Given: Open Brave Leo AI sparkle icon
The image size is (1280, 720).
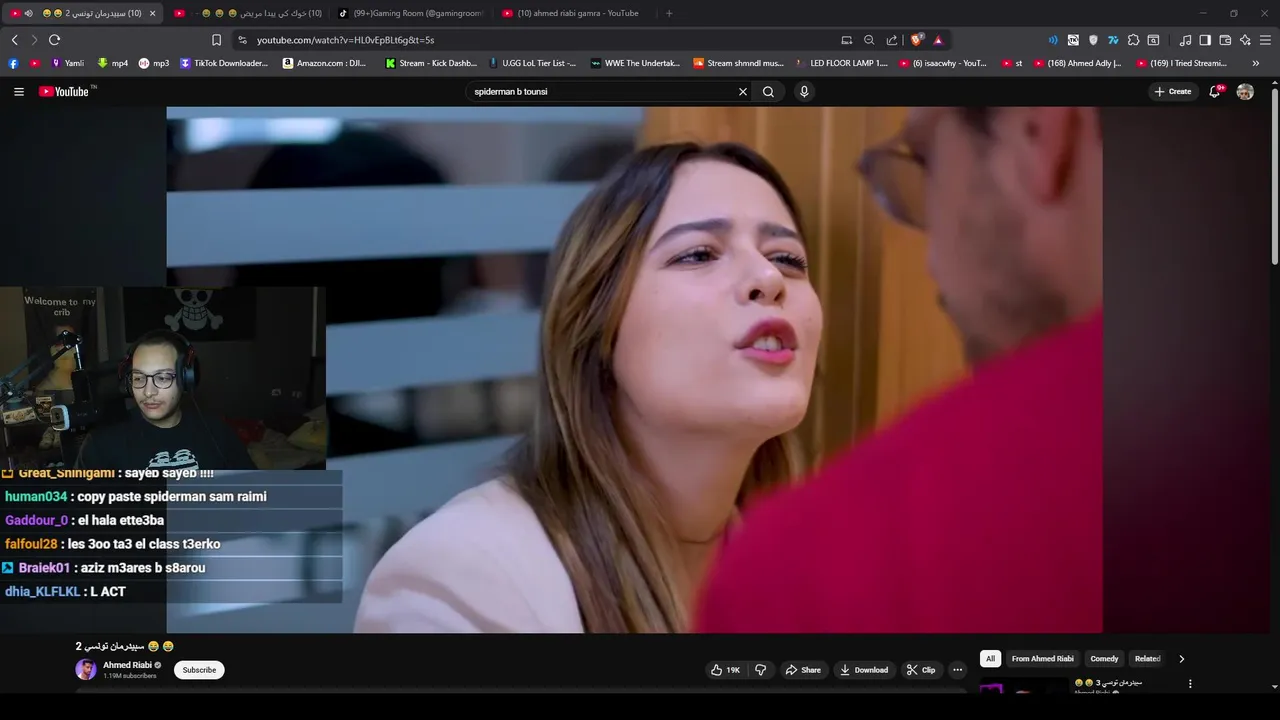Looking at the screenshot, I should tap(1245, 40).
